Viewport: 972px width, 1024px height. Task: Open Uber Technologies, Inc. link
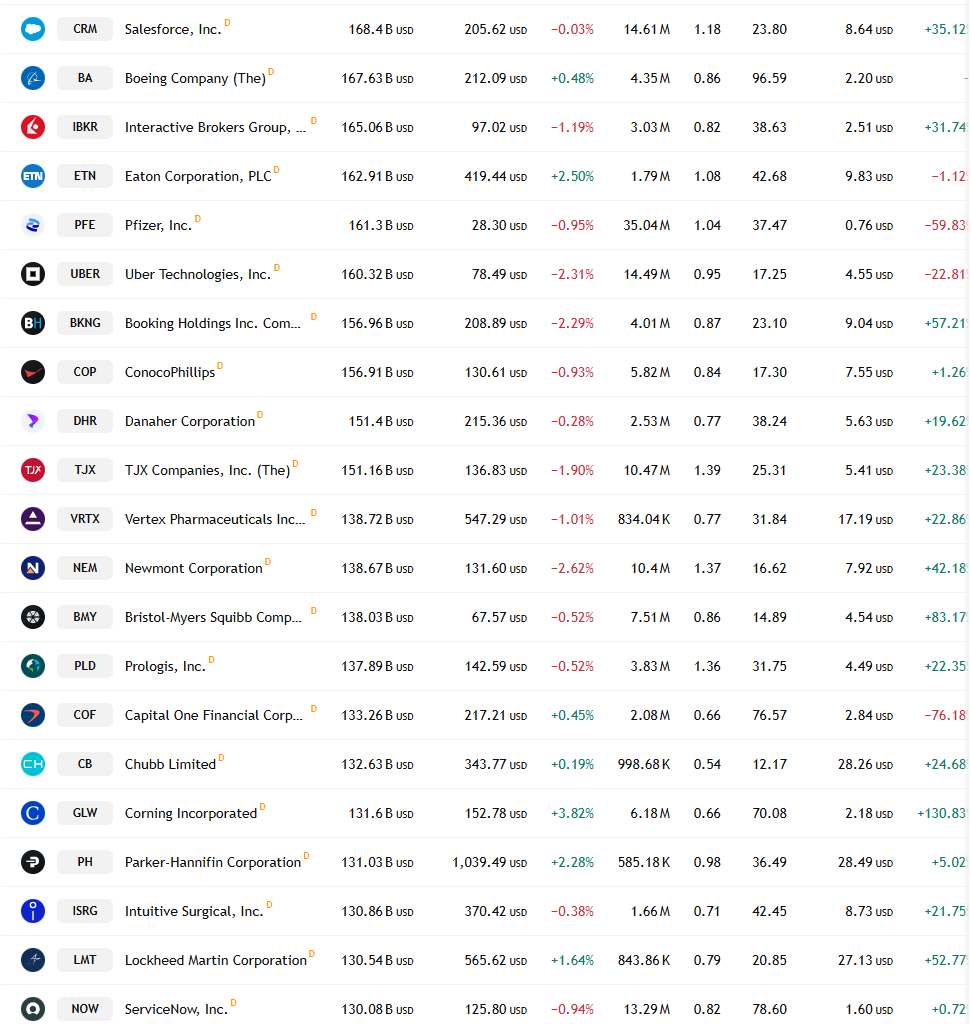tap(198, 274)
